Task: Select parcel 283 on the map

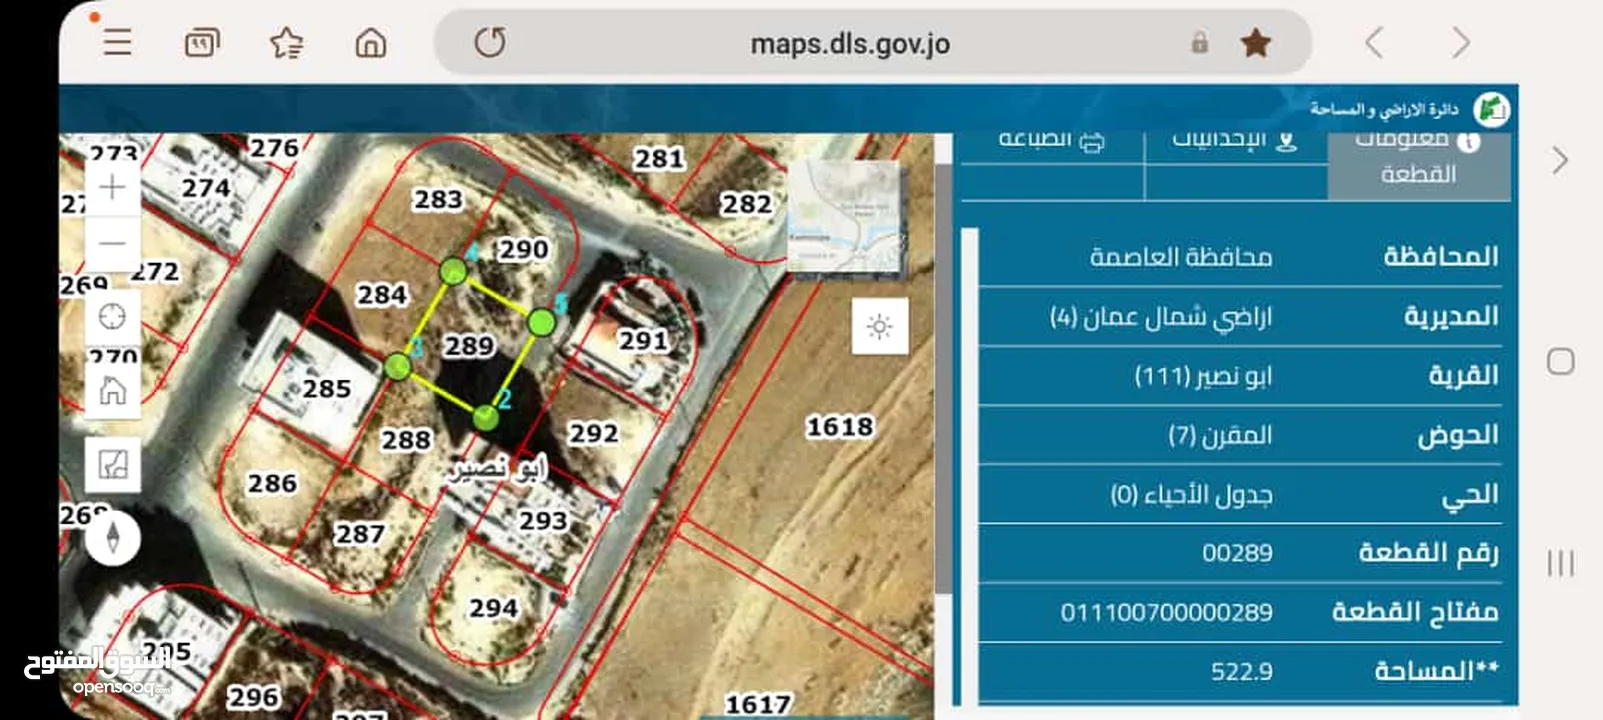Action: (x=439, y=199)
